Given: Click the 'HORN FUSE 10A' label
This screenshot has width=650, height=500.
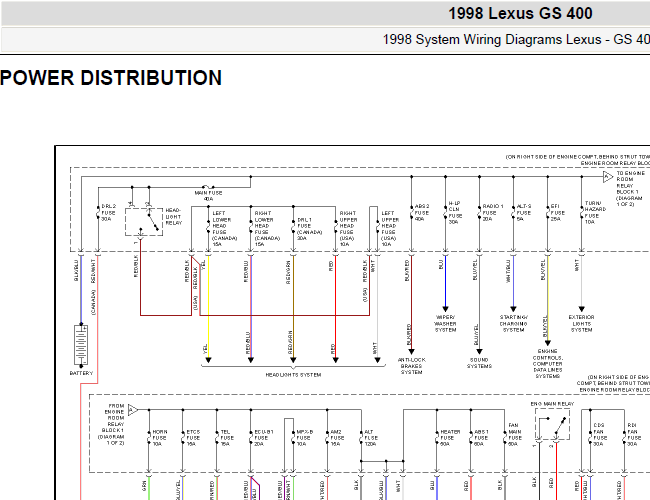Looking at the screenshot, I should 160,438.
